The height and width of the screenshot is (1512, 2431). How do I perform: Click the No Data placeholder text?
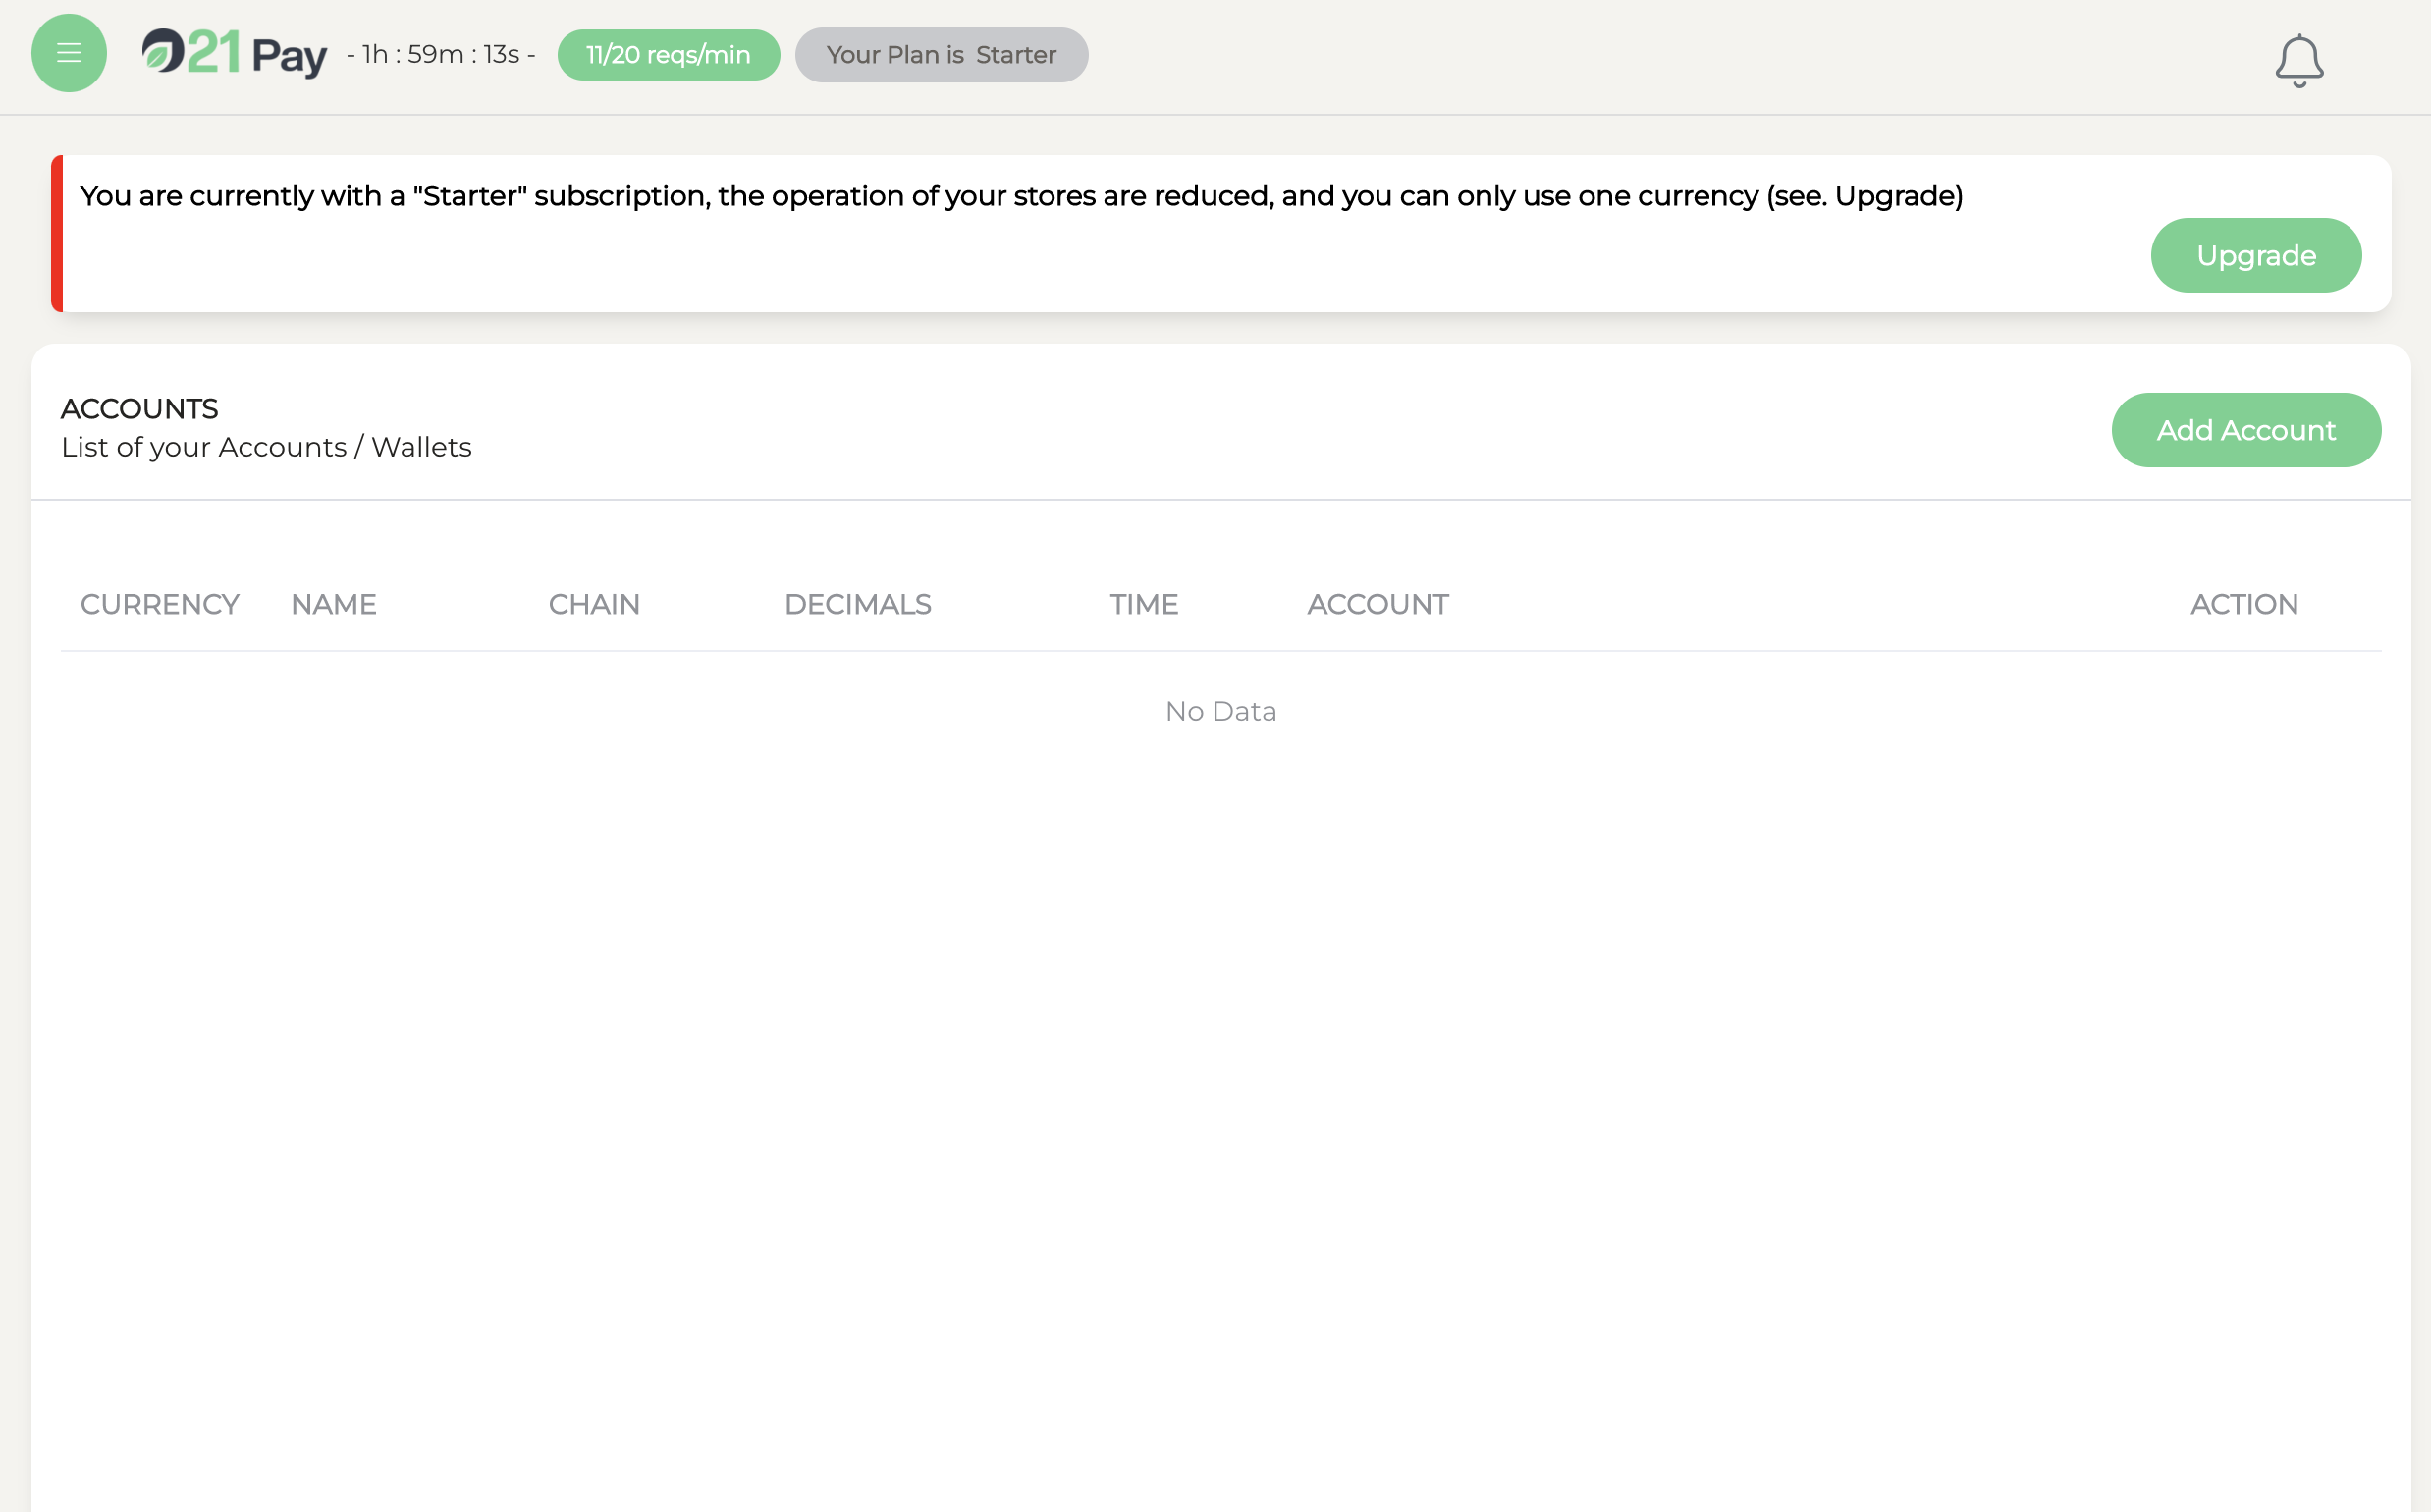tap(1220, 711)
